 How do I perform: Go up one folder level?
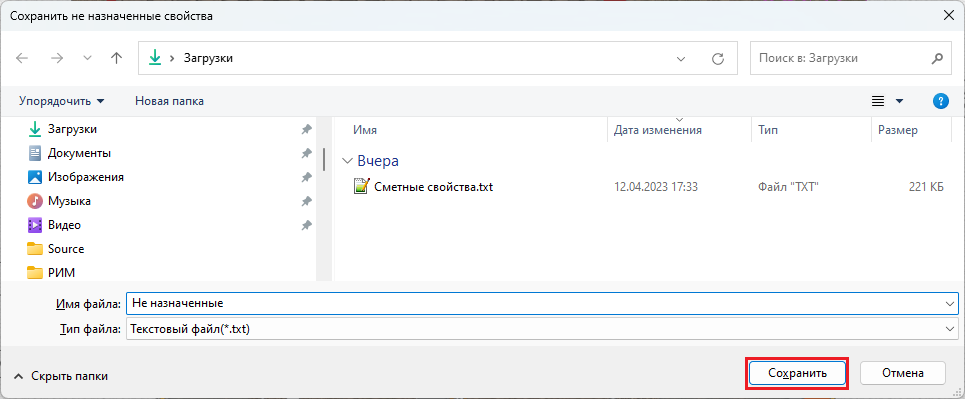coord(116,58)
